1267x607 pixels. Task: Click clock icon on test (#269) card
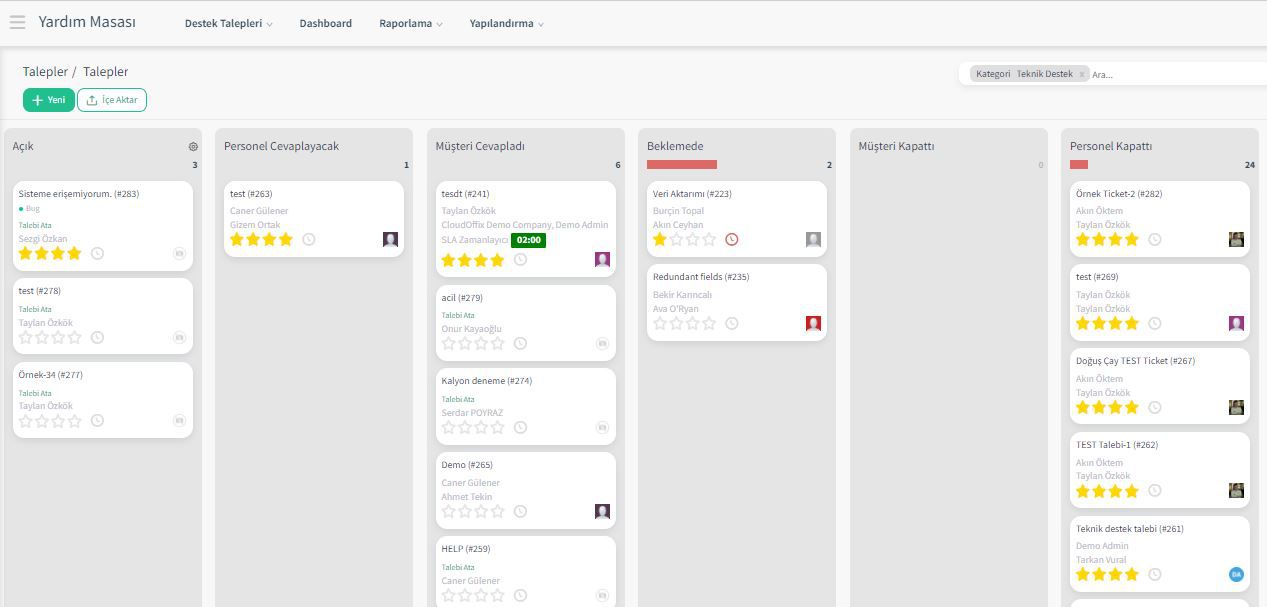[1155, 324]
